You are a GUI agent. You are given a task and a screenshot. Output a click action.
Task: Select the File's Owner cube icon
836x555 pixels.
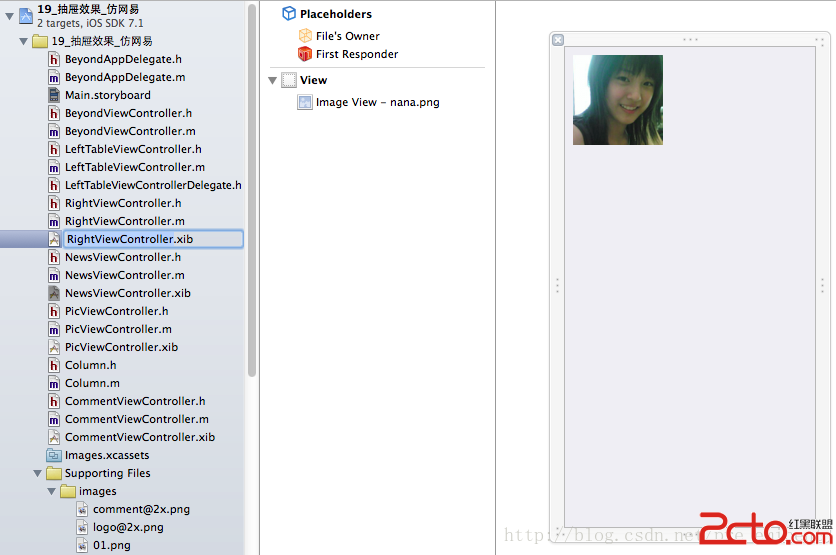(x=305, y=36)
